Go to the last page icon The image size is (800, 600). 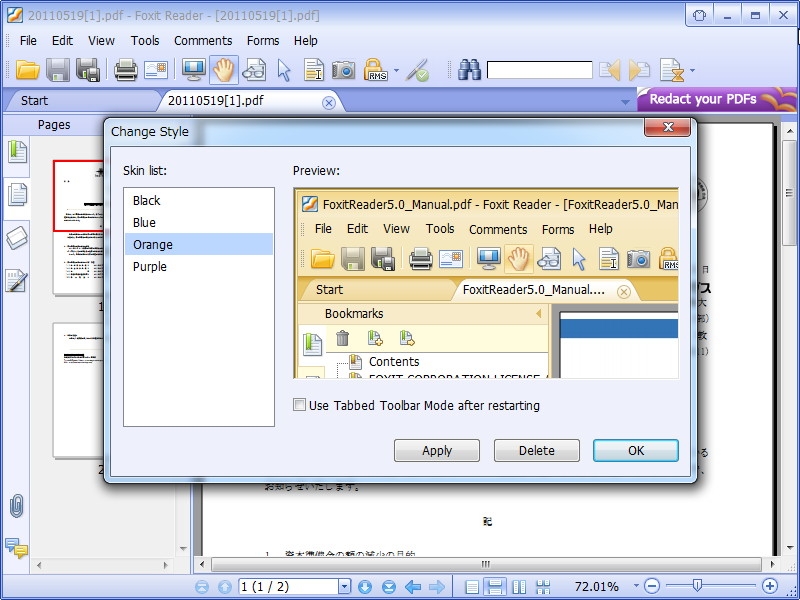389,587
